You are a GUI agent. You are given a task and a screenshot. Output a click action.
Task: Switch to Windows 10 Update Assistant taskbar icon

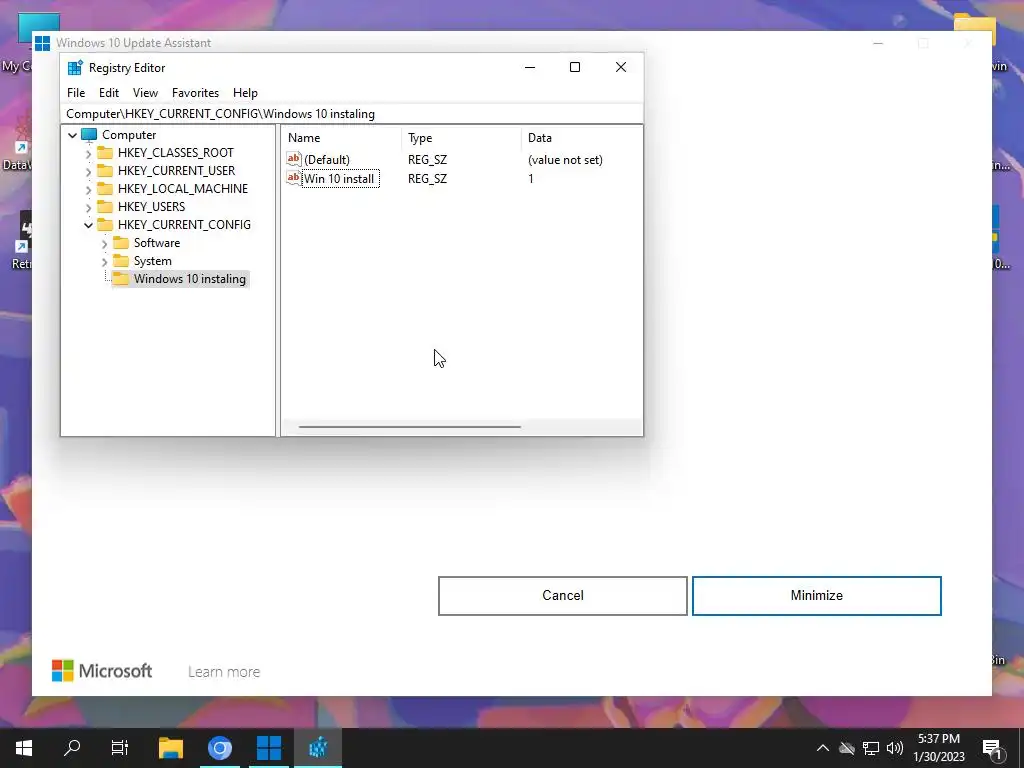[x=268, y=748]
